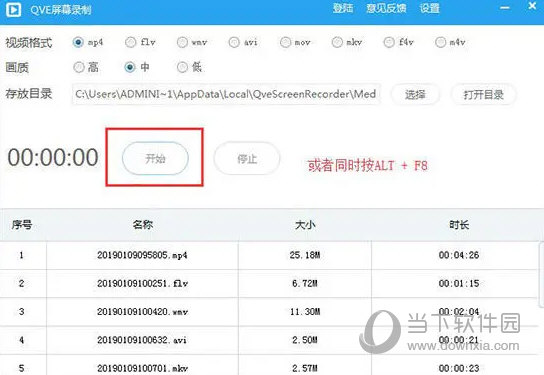
Task: Select mp4 video format
Action: [78, 42]
